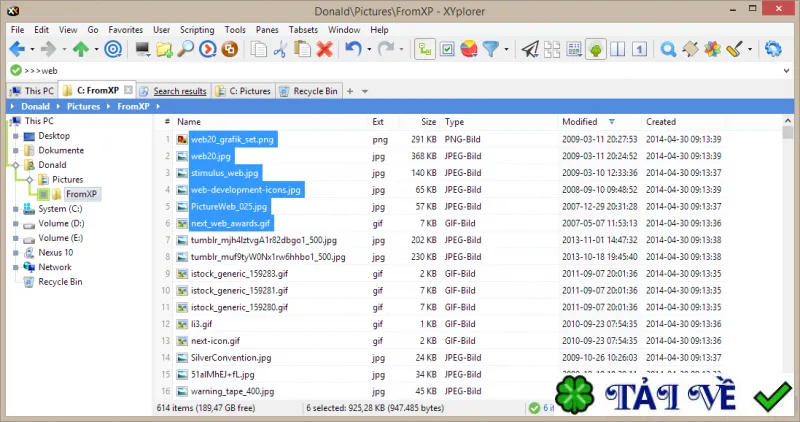
Task: Paste files with the clipboard icon
Action: tap(303, 49)
